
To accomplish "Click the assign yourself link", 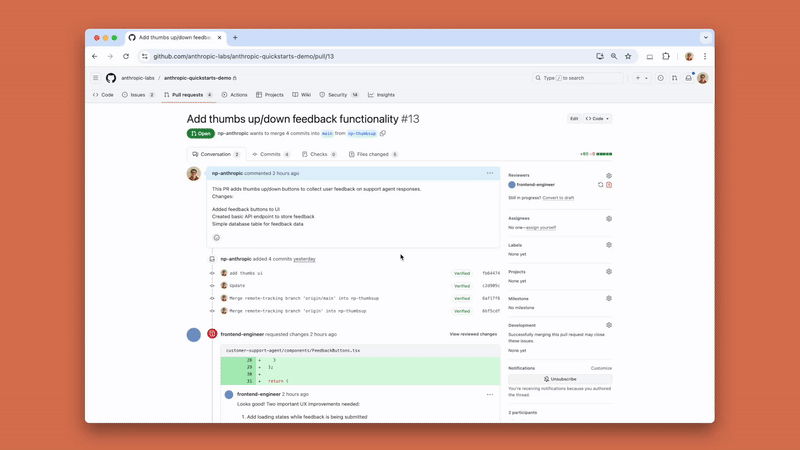I will point(540,228).
